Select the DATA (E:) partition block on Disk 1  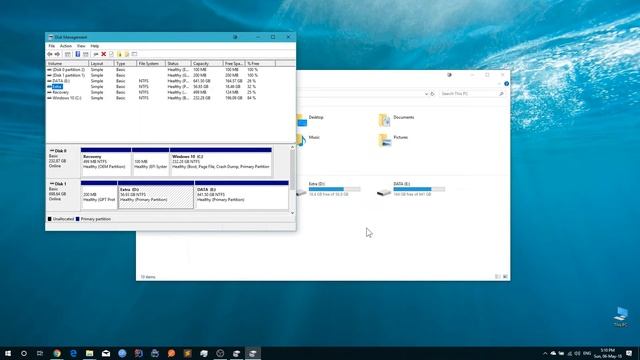[x=242, y=195]
